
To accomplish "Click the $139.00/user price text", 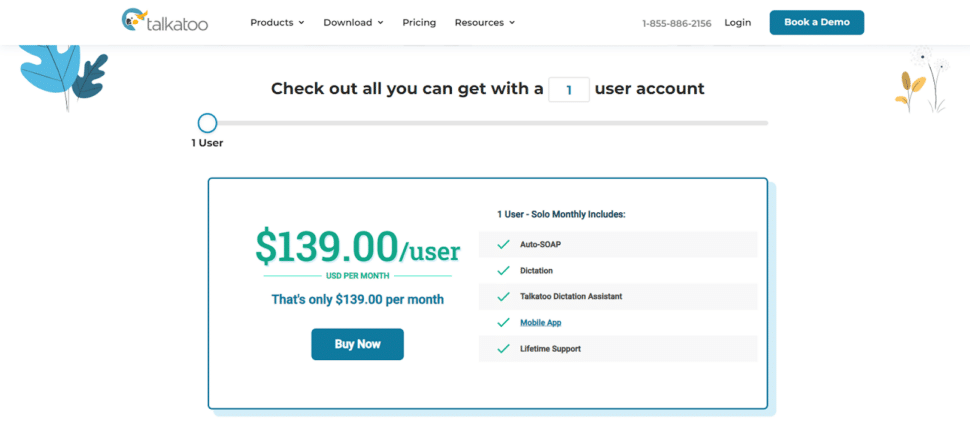I will point(357,244).
